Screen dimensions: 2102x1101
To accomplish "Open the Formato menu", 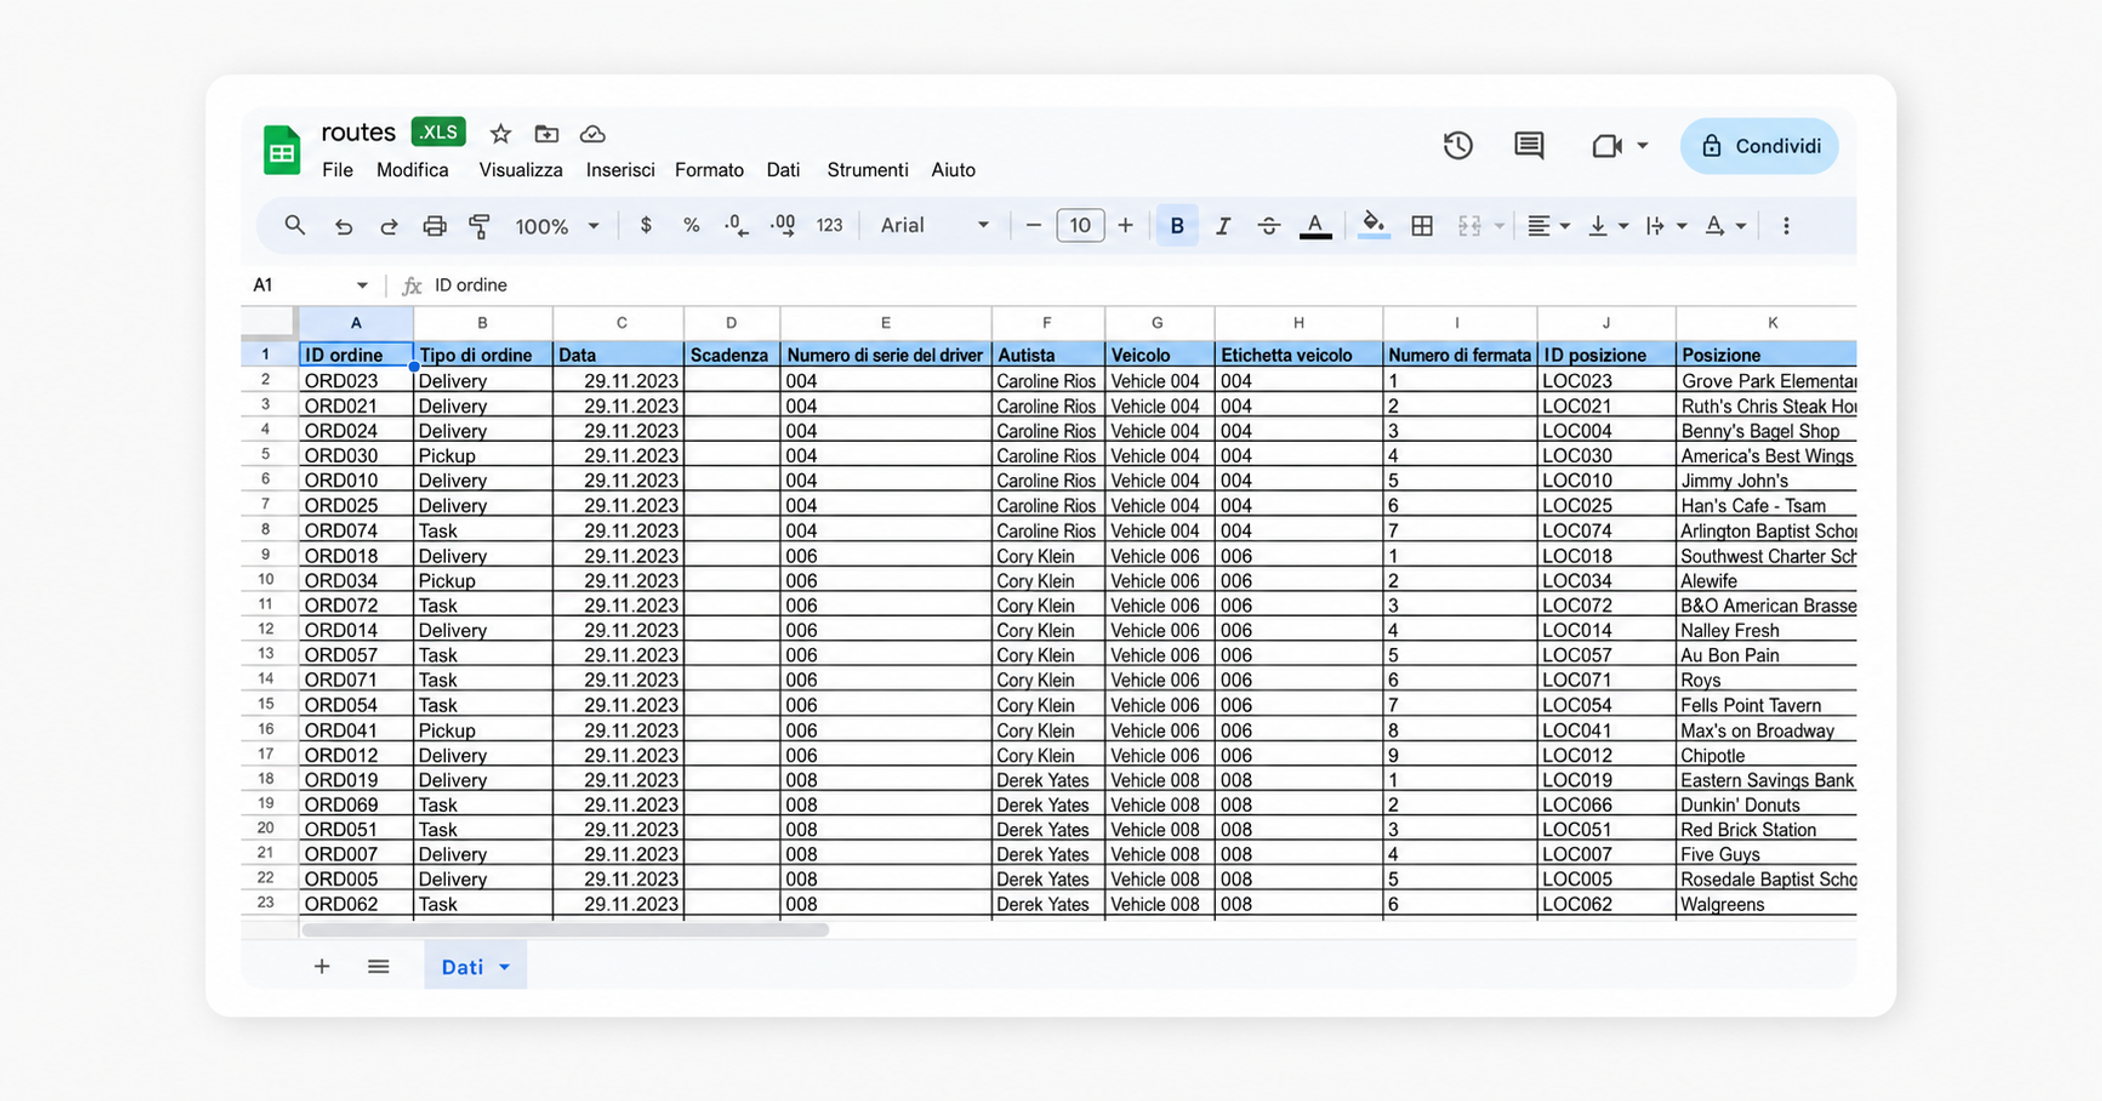I will [x=709, y=170].
